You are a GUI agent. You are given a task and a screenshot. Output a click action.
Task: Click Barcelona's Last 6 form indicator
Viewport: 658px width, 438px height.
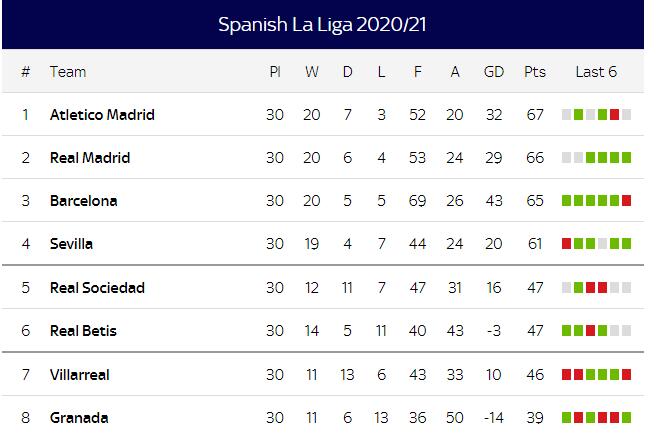pos(596,201)
